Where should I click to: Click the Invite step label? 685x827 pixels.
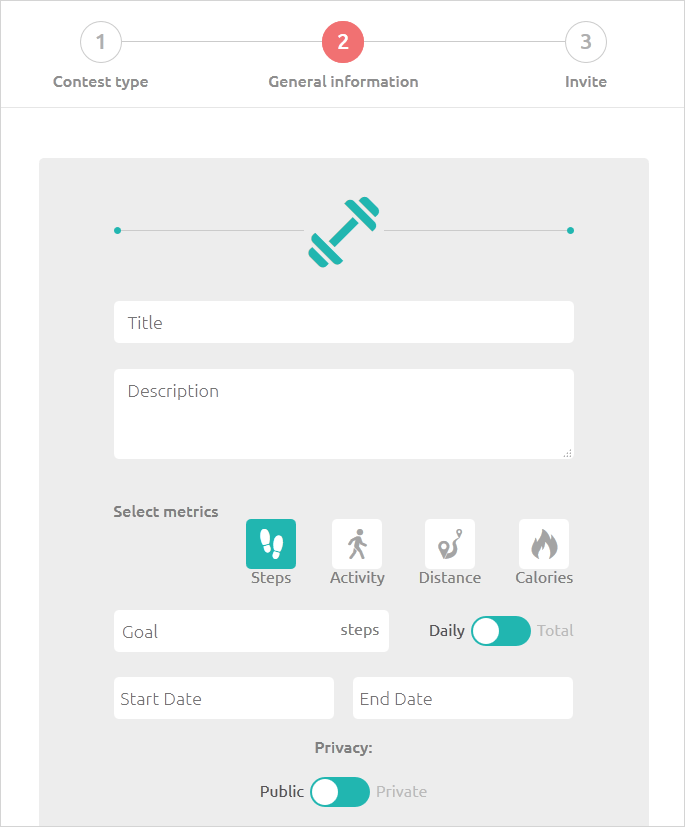[586, 82]
